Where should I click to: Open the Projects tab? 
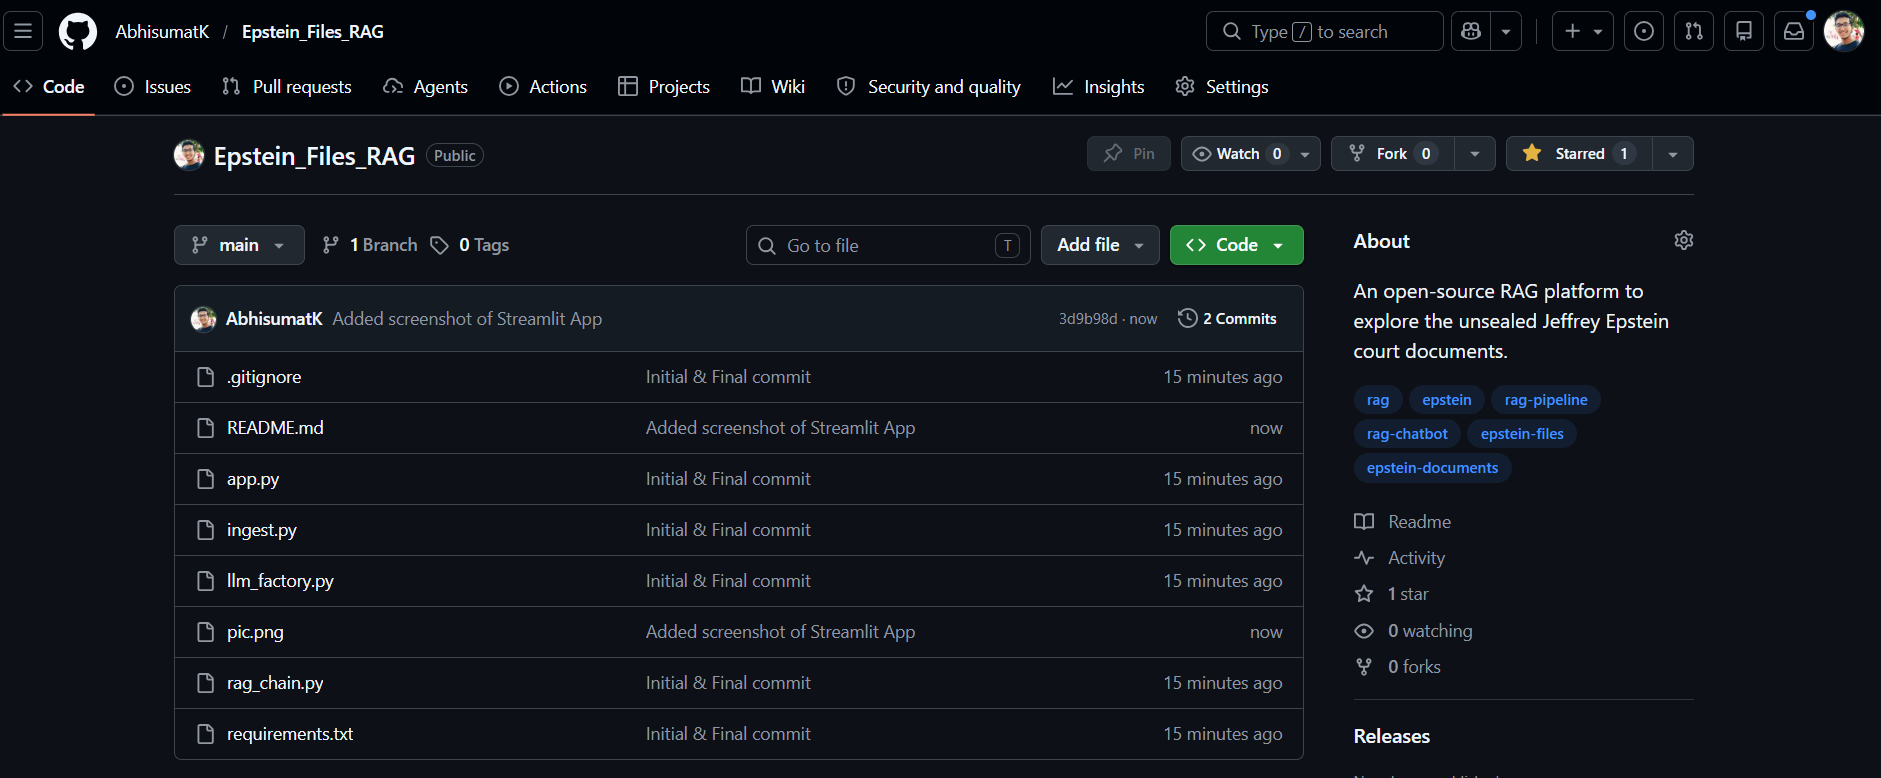pyautogui.click(x=664, y=87)
